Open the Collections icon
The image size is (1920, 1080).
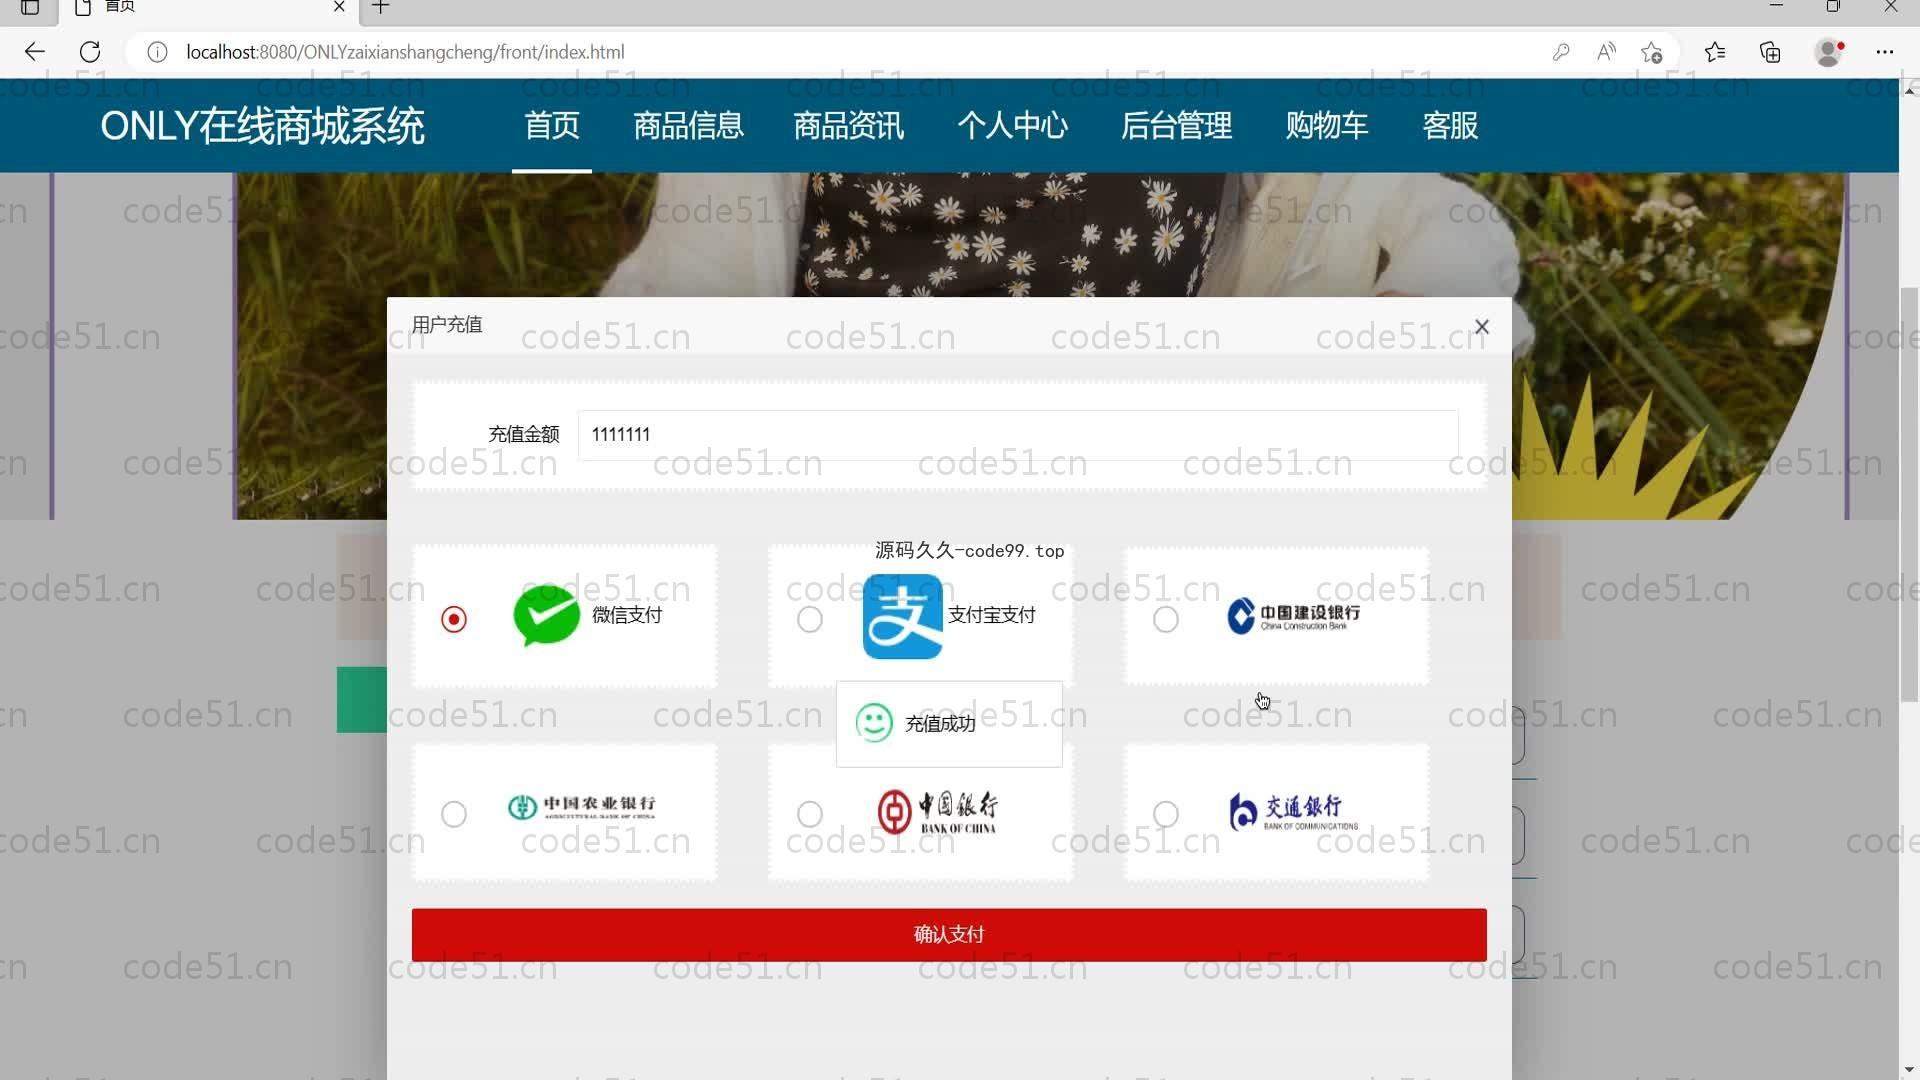click(x=1770, y=52)
